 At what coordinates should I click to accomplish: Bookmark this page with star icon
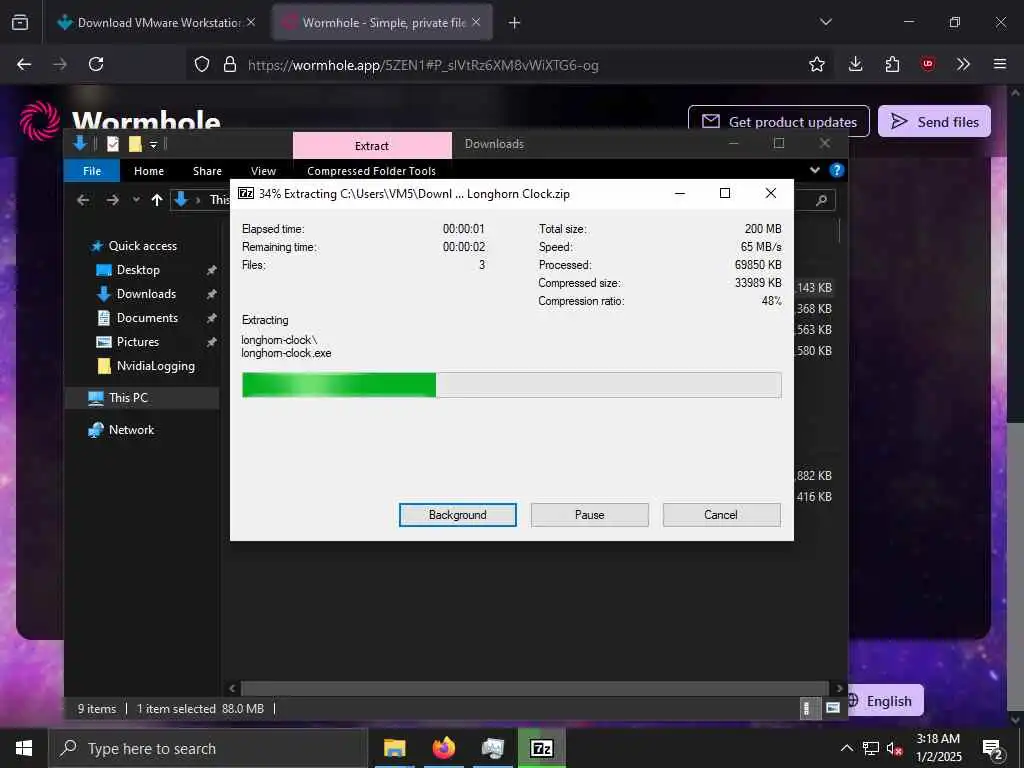[x=816, y=64]
